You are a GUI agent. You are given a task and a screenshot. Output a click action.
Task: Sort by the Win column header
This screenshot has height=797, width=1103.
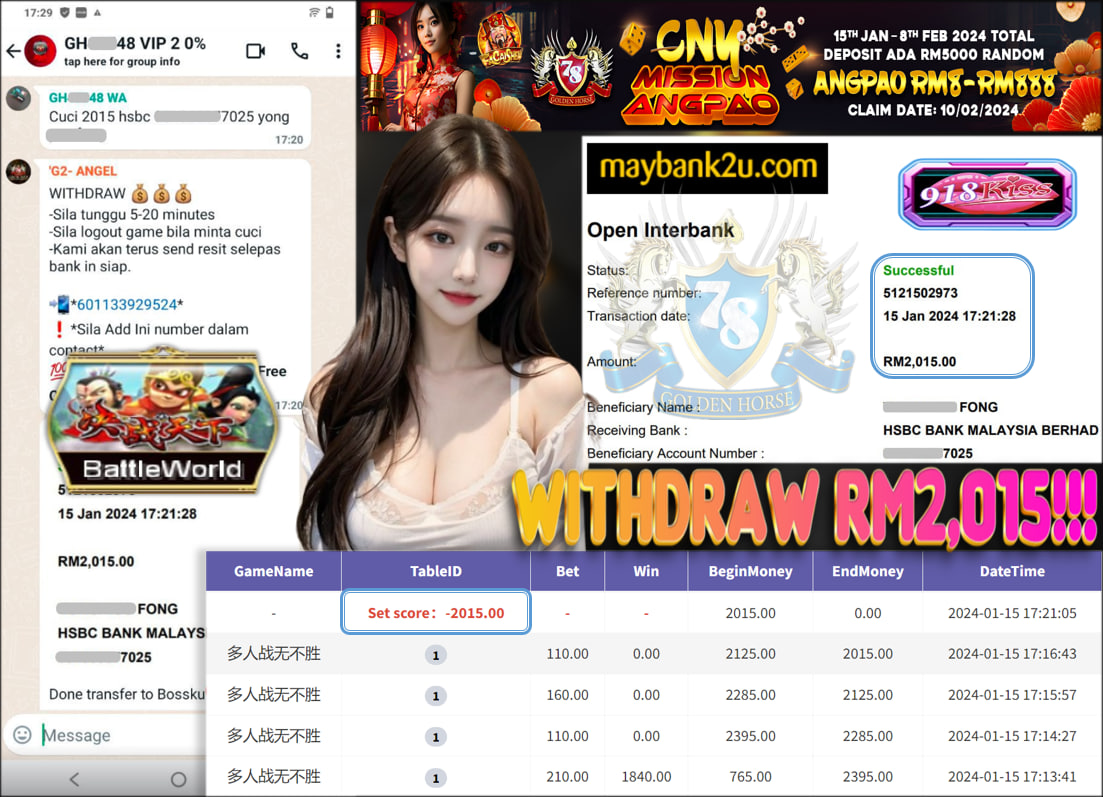click(646, 571)
